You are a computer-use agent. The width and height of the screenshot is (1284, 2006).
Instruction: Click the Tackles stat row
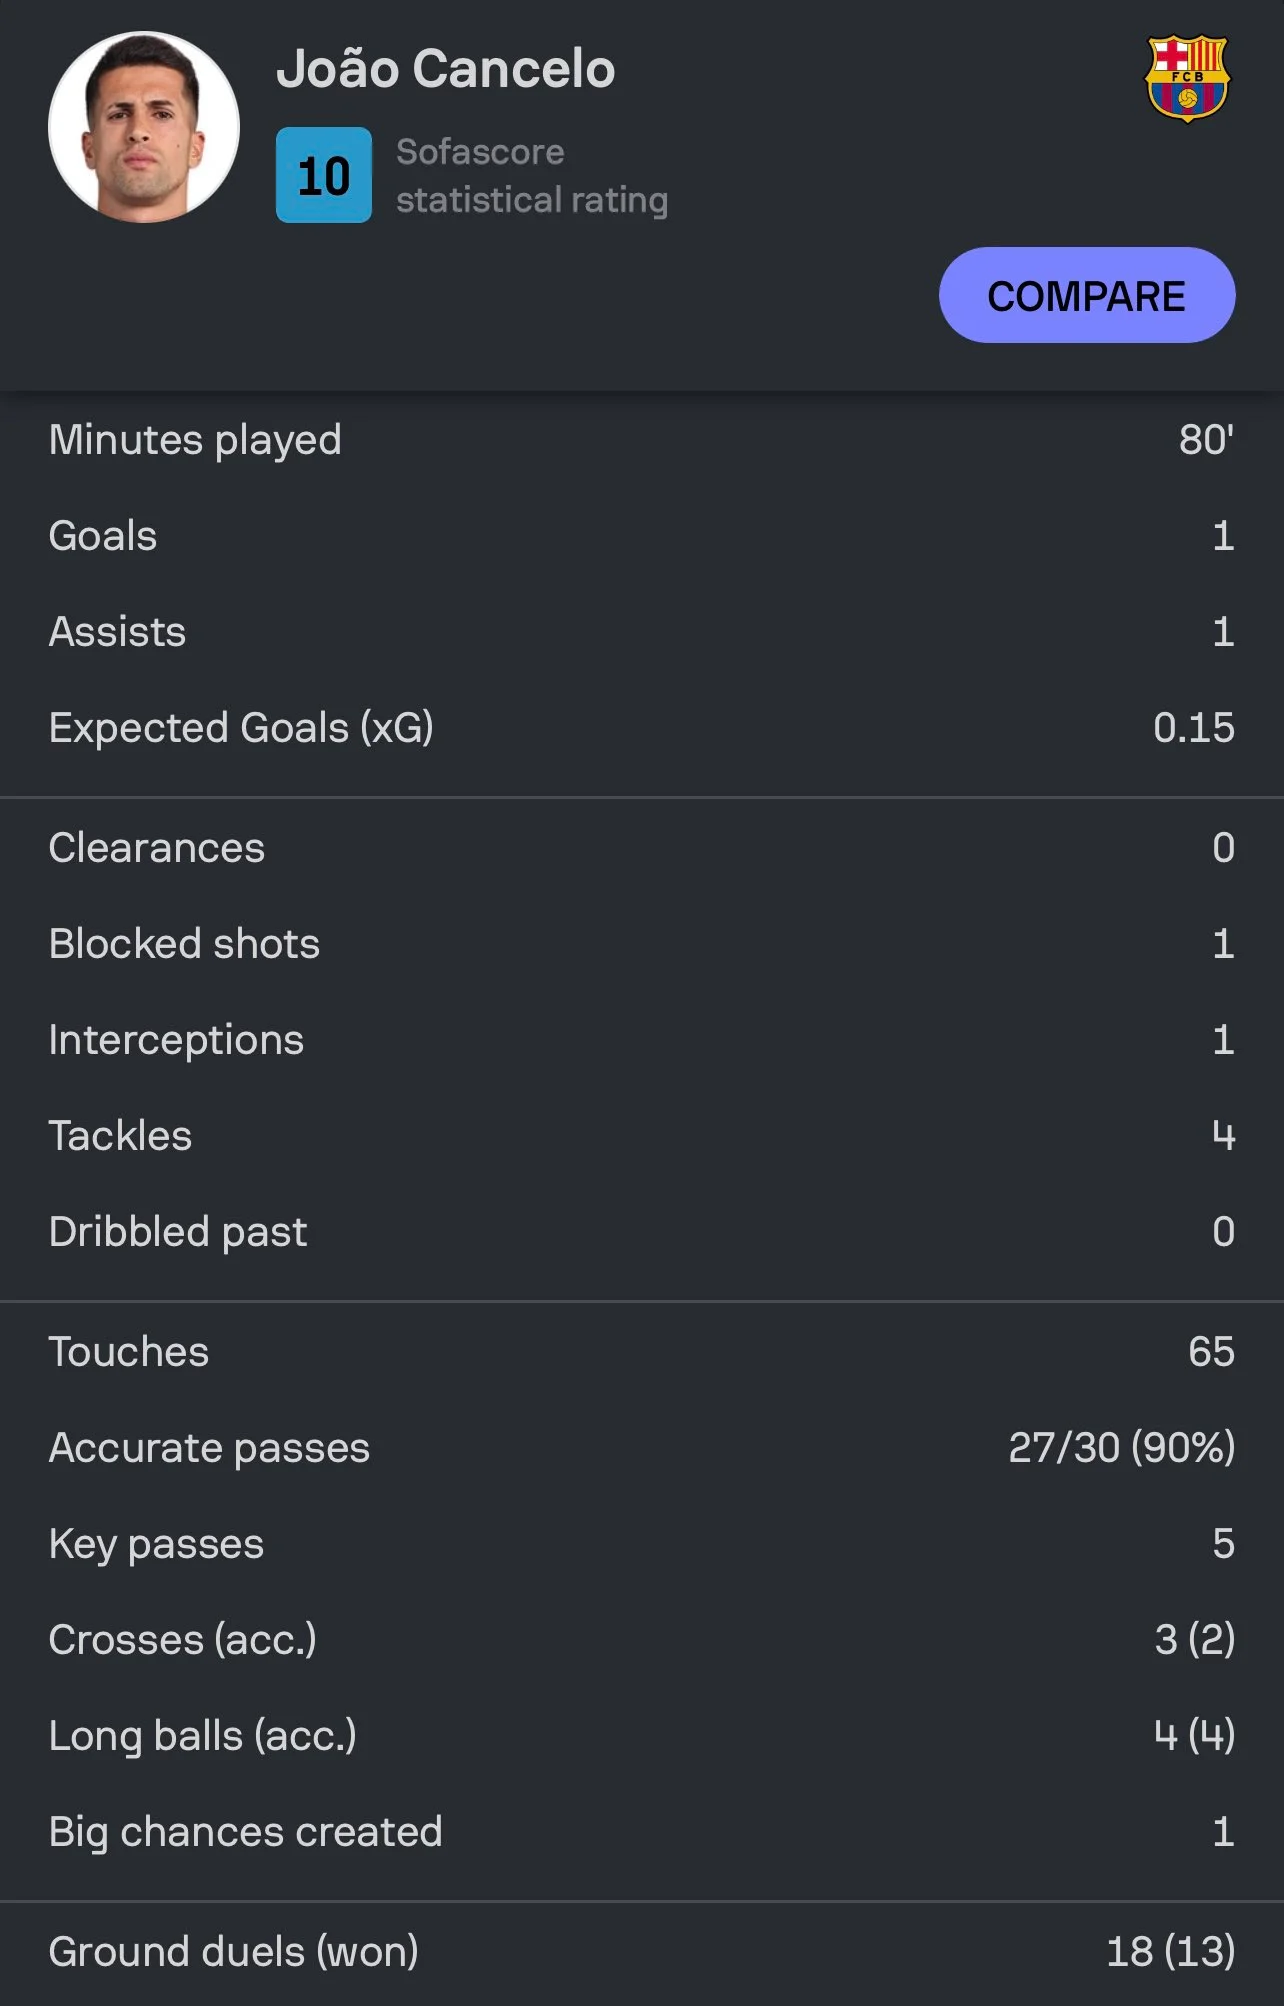[641, 1136]
